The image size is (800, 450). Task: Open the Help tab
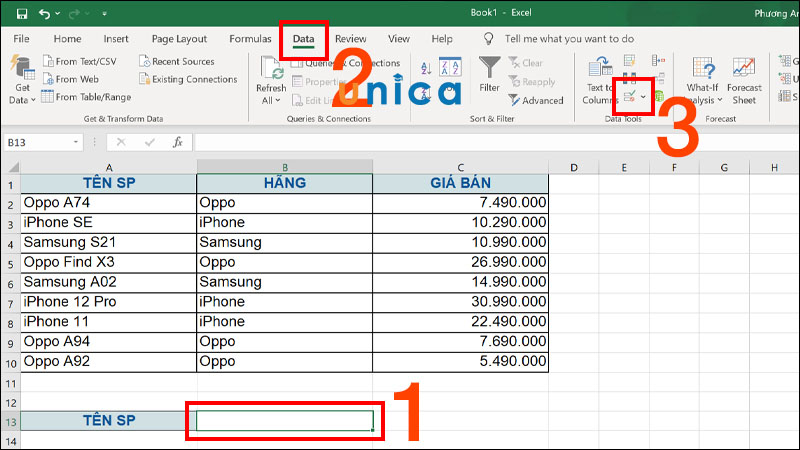(x=442, y=39)
